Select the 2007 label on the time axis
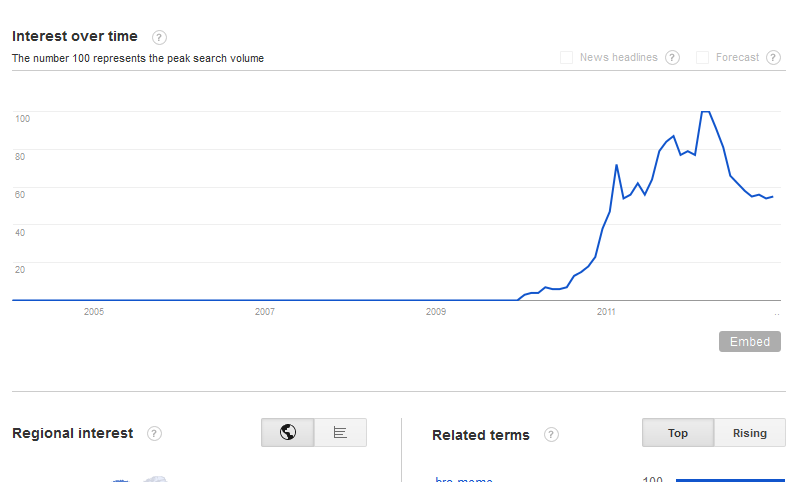This screenshot has width=809, height=485. tap(265, 312)
